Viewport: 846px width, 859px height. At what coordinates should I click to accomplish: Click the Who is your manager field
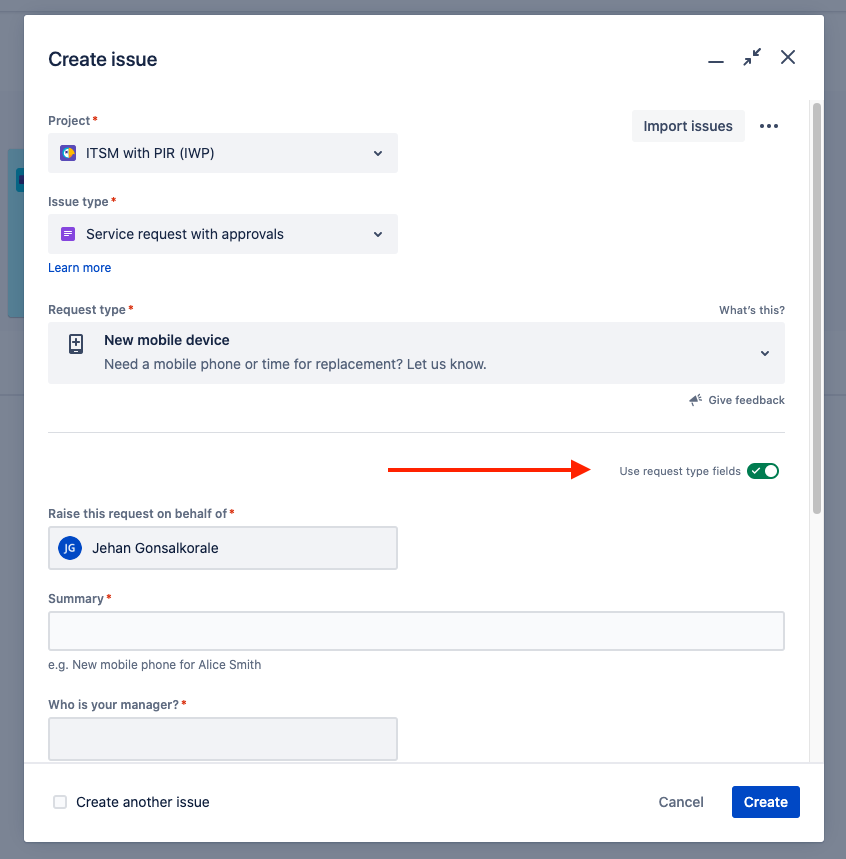click(x=223, y=739)
